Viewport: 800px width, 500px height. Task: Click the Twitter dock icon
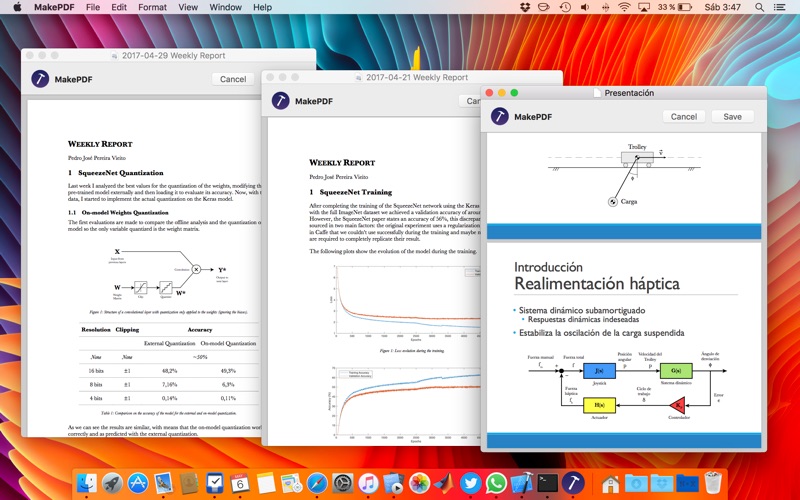471,483
